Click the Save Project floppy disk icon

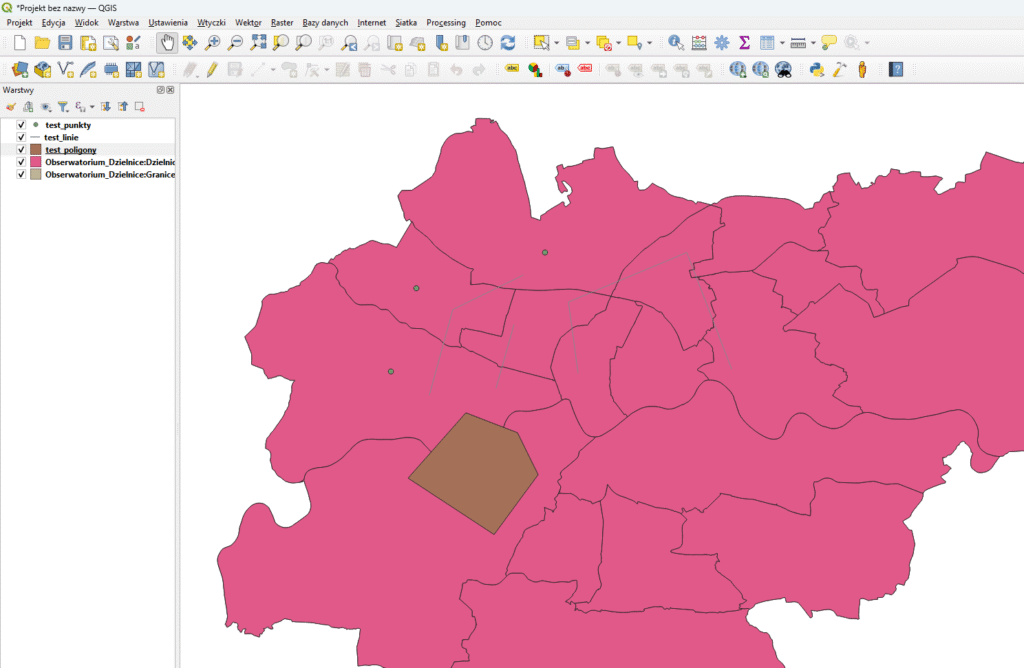click(x=65, y=43)
